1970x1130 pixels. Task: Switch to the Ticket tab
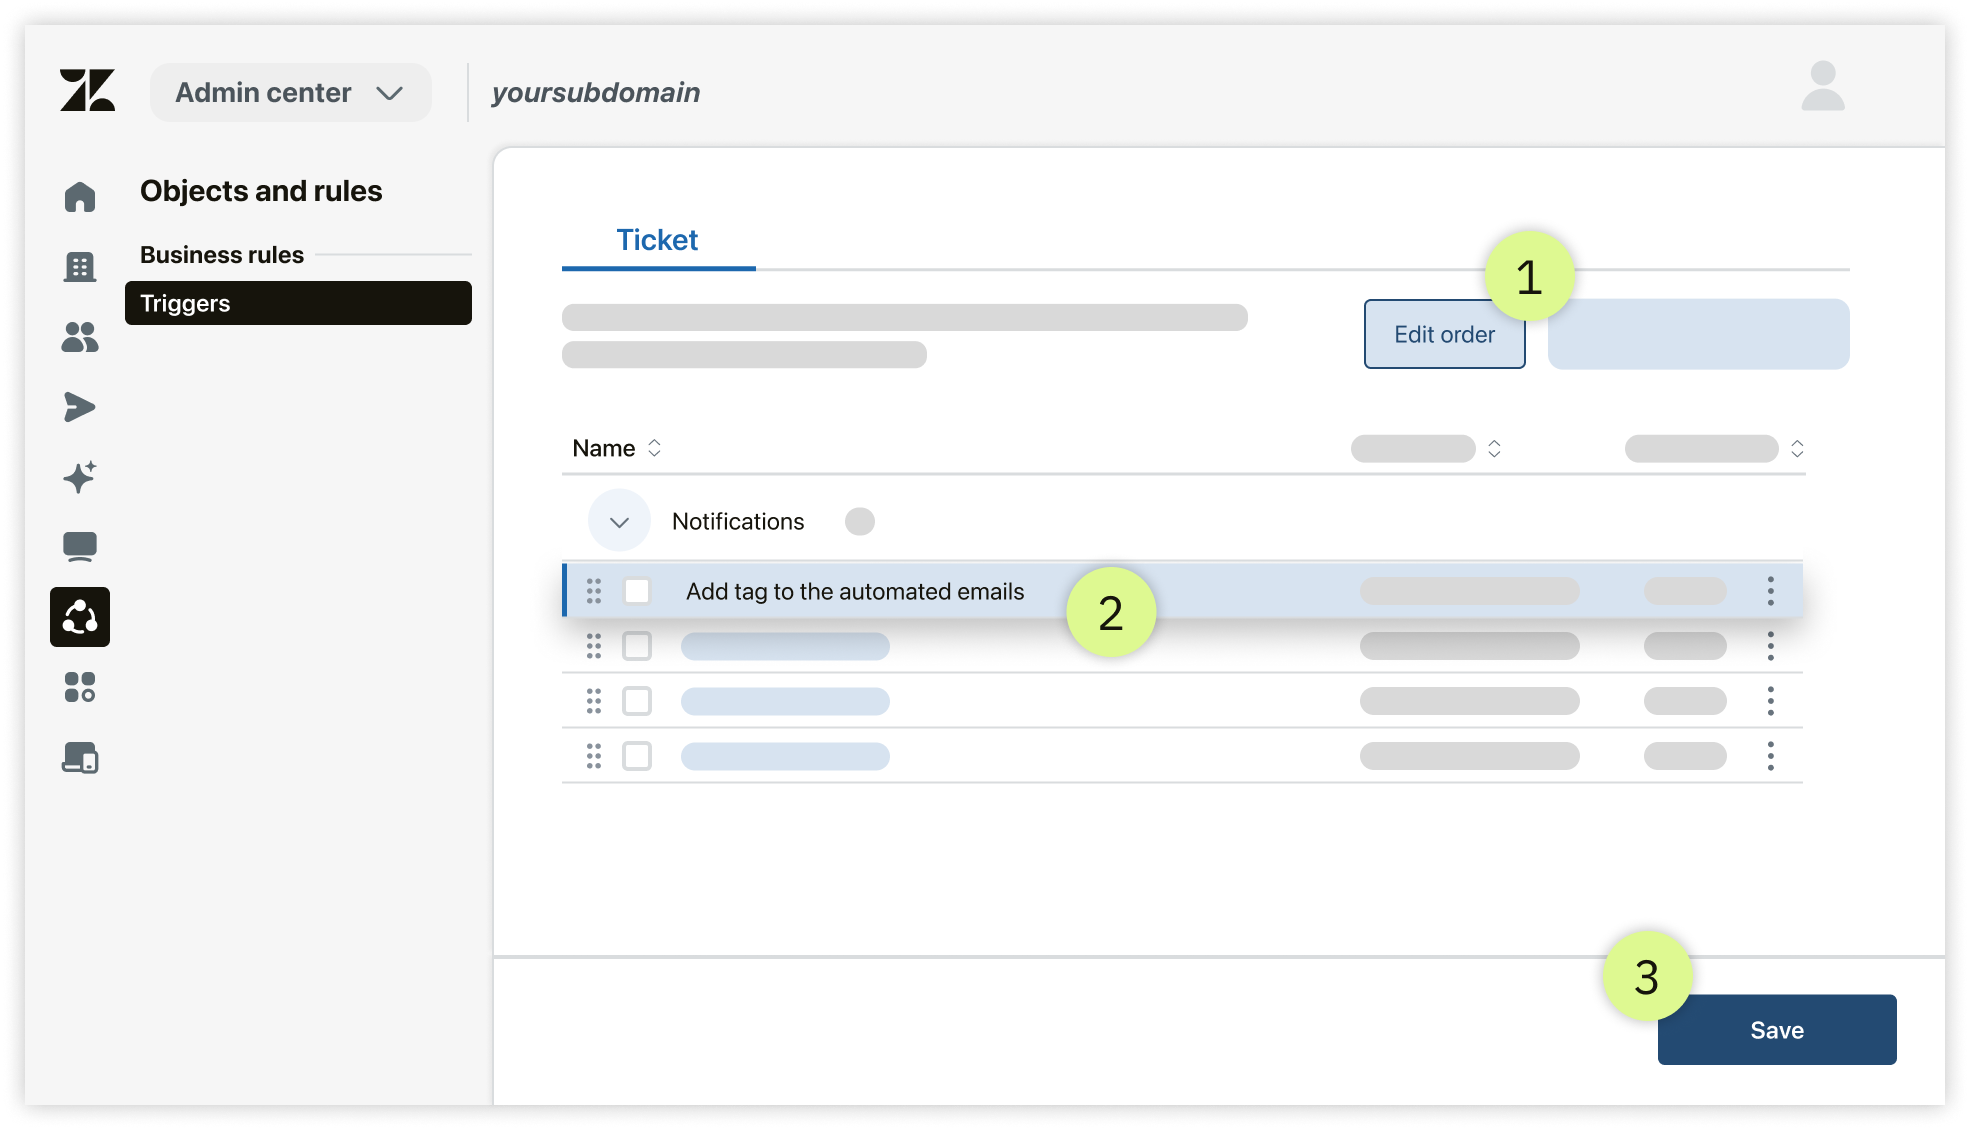click(x=657, y=240)
